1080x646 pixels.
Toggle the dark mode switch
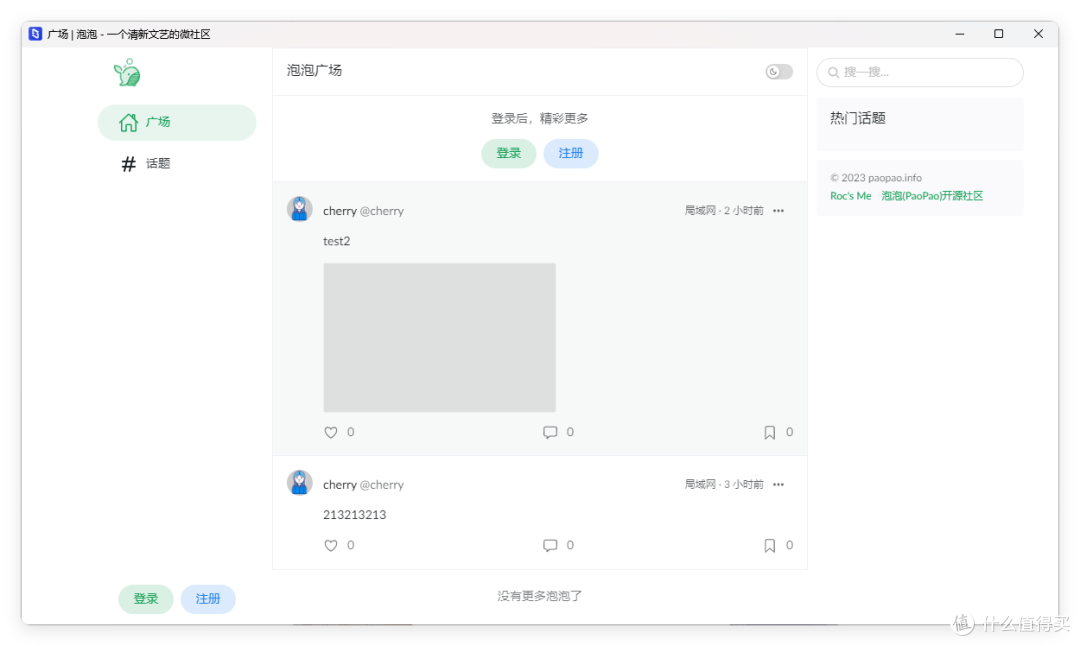(779, 72)
